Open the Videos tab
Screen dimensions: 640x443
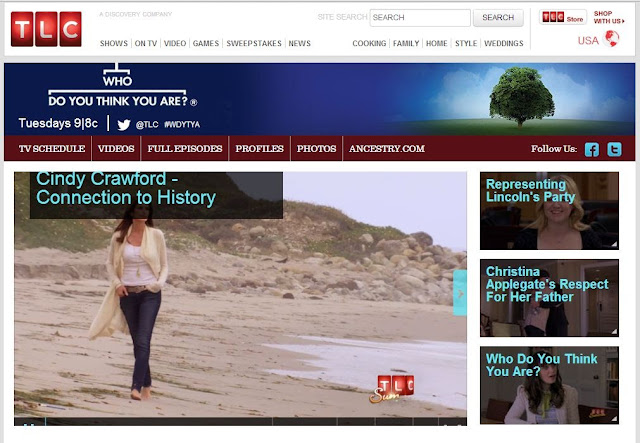[116, 149]
